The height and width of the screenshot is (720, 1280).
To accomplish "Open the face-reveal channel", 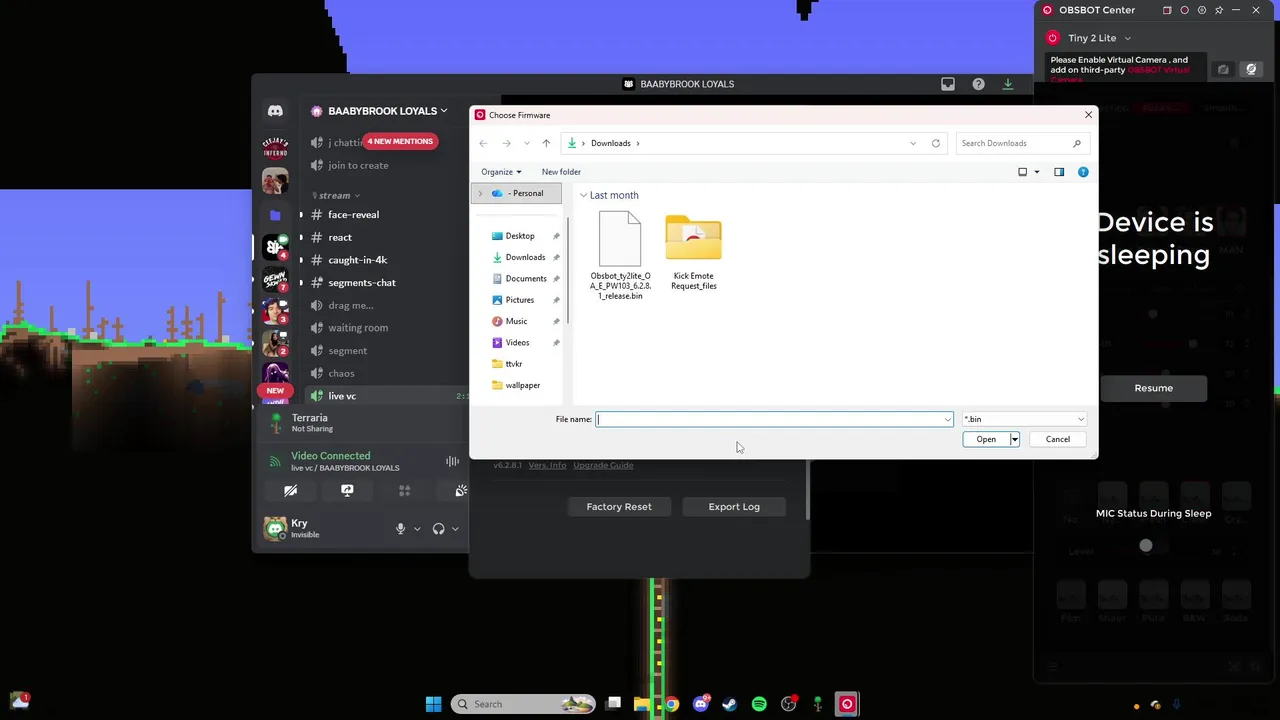I will pos(353,215).
